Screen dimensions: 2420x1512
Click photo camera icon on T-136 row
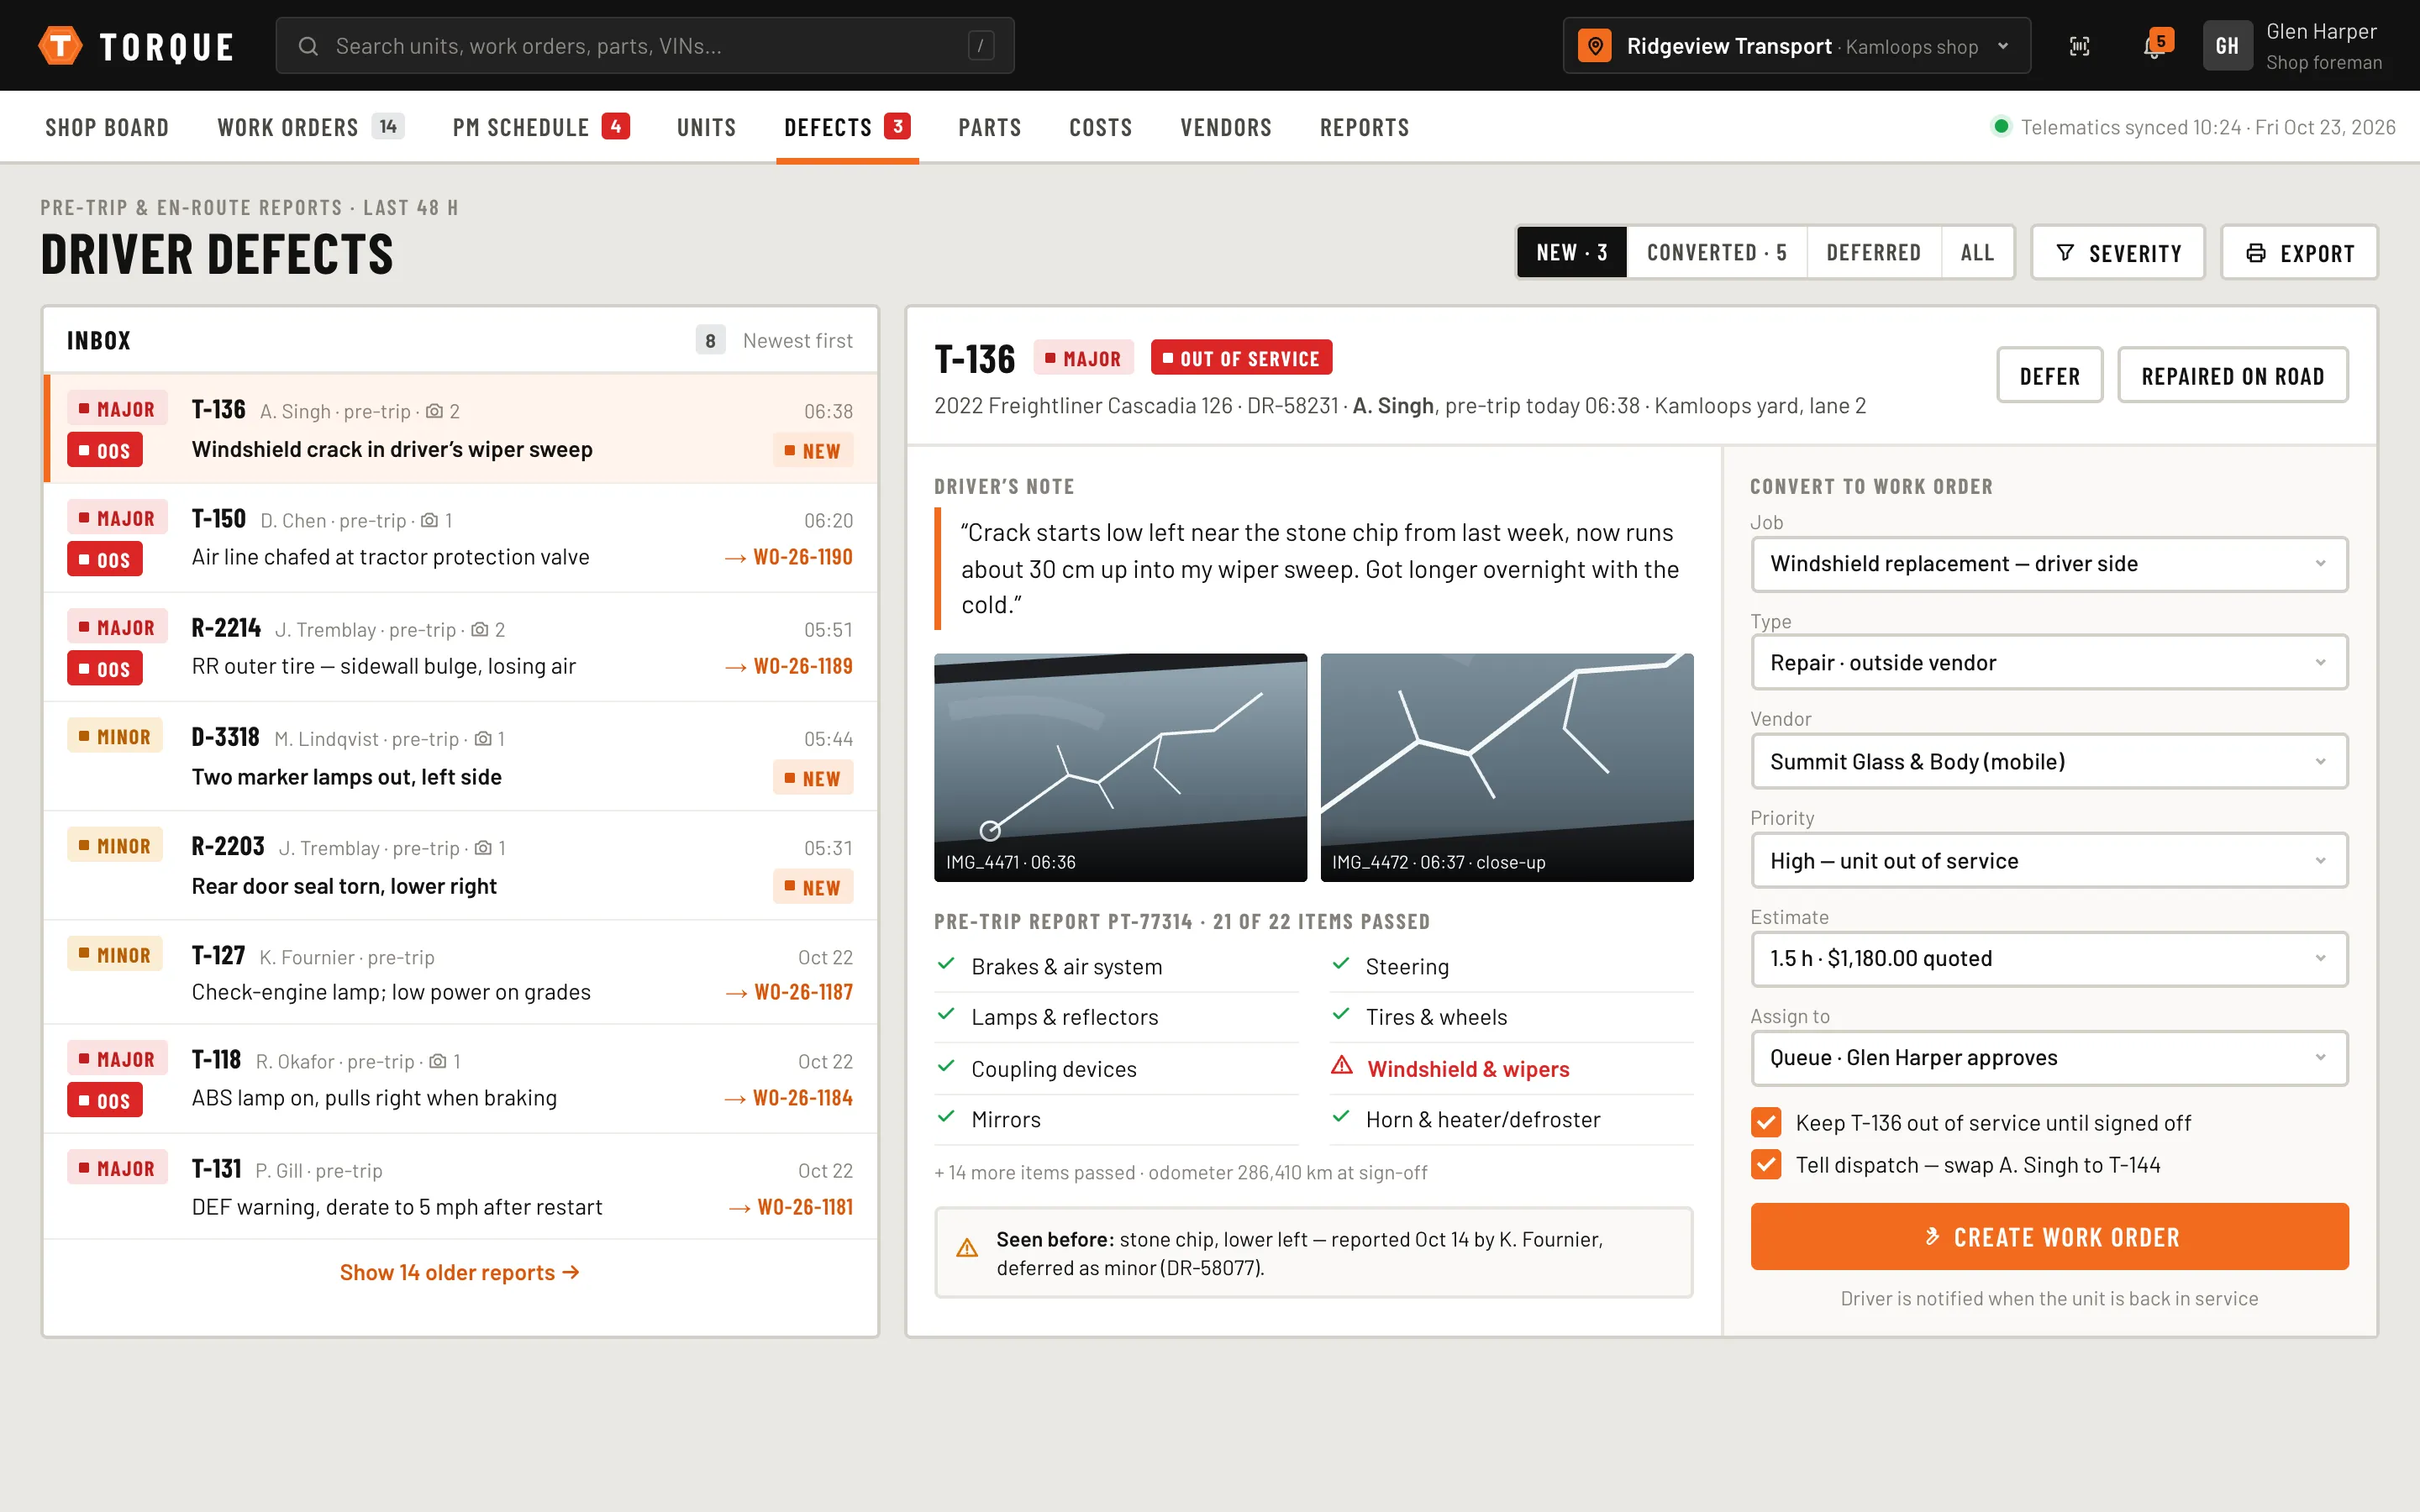click(x=434, y=411)
